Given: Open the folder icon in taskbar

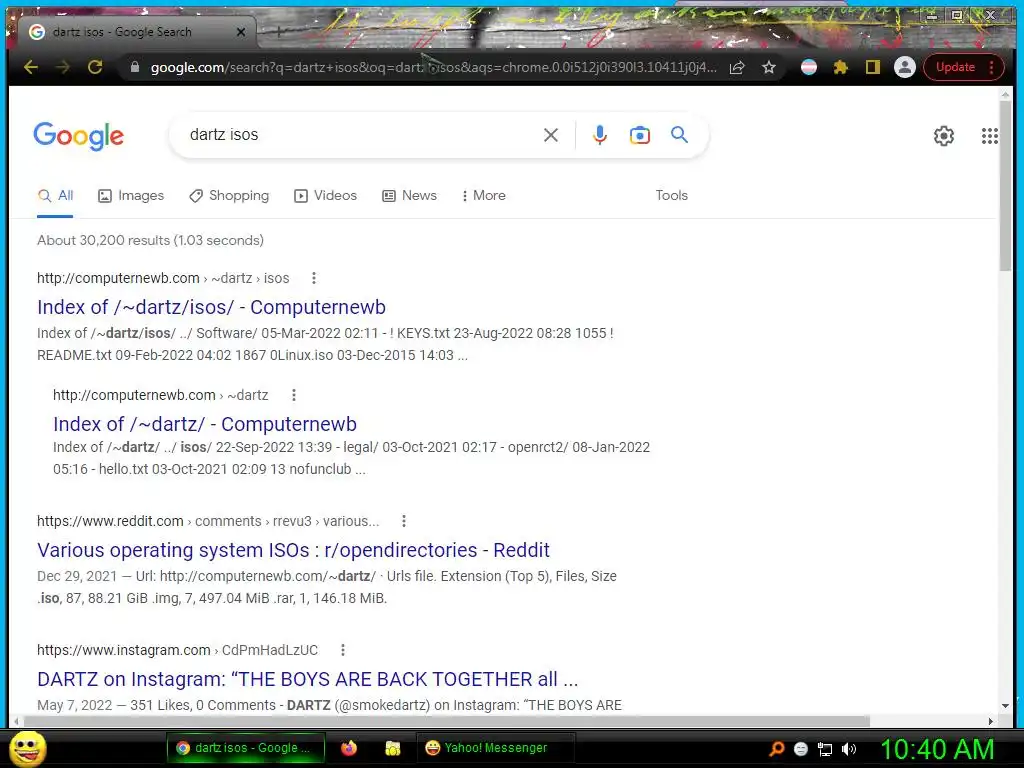Looking at the screenshot, I should point(392,748).
